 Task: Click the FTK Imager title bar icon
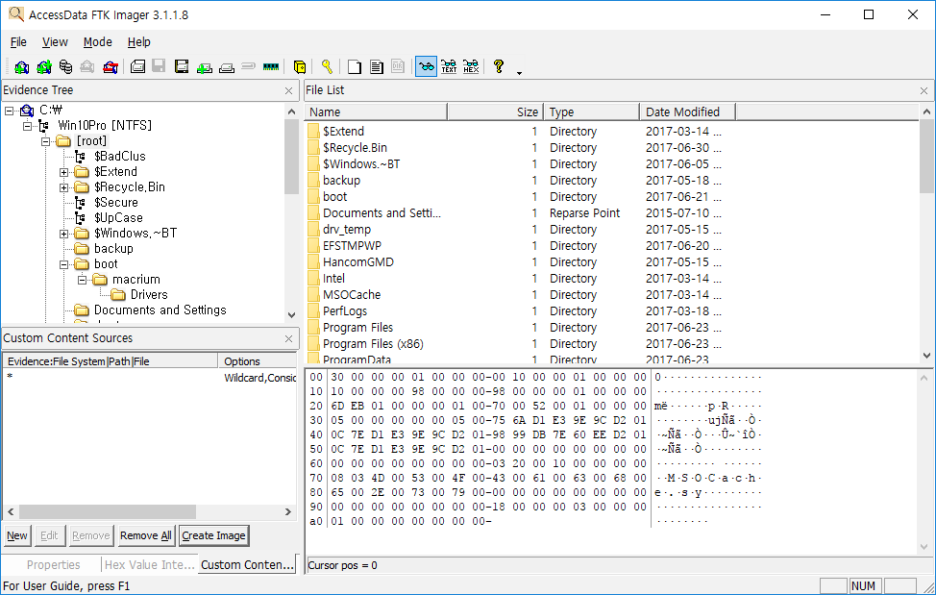pyautogui.click(x=16, y=14)
